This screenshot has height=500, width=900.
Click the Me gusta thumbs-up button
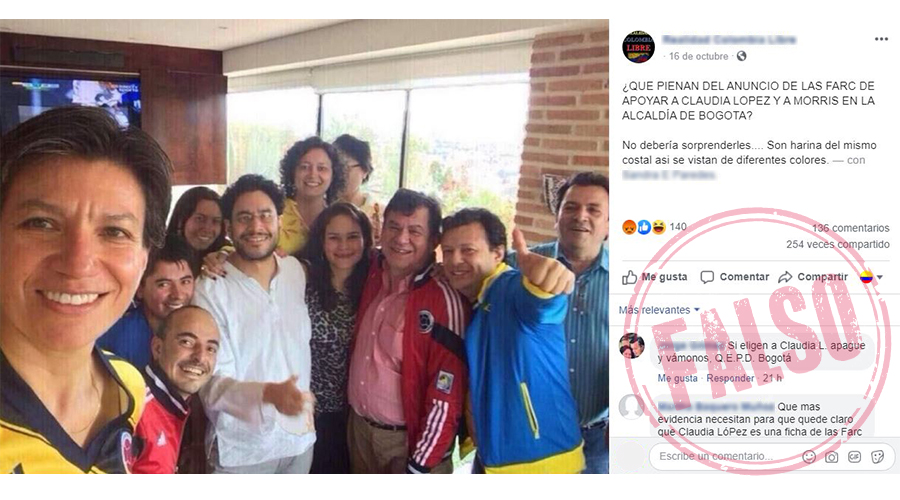click(655, 277)
